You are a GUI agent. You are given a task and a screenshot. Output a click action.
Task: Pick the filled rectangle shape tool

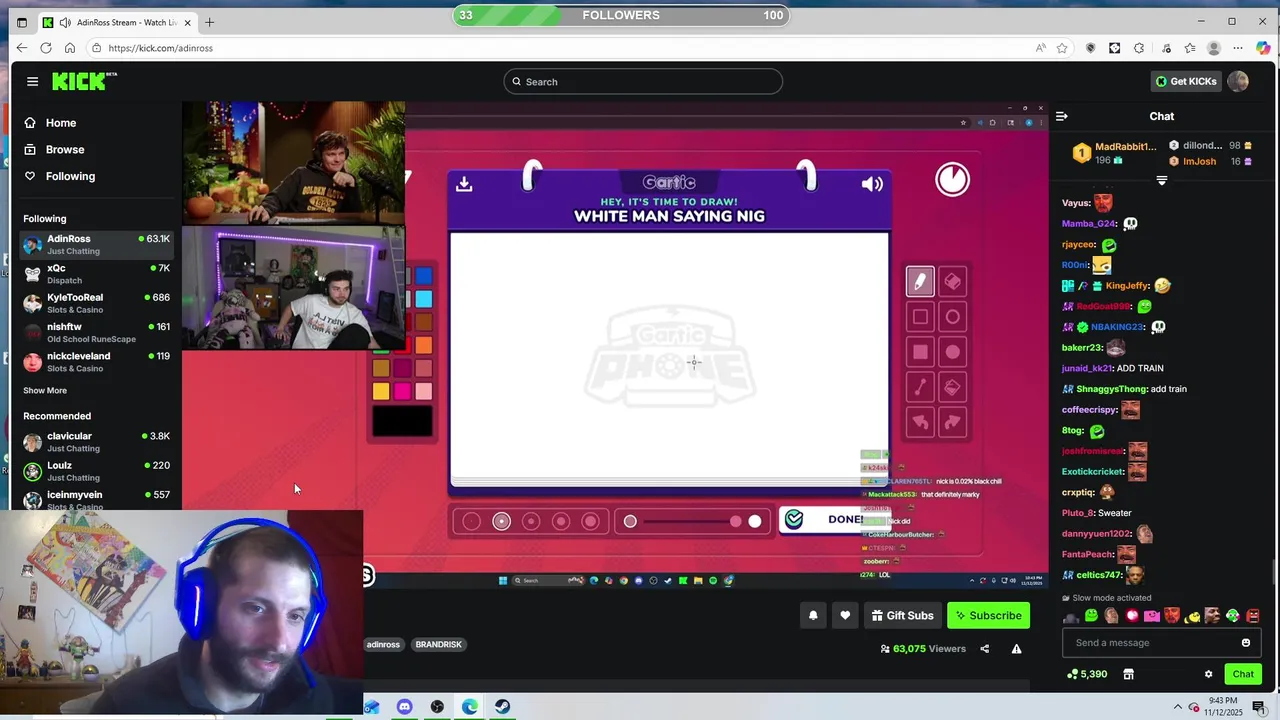click(x=920, y=352)
